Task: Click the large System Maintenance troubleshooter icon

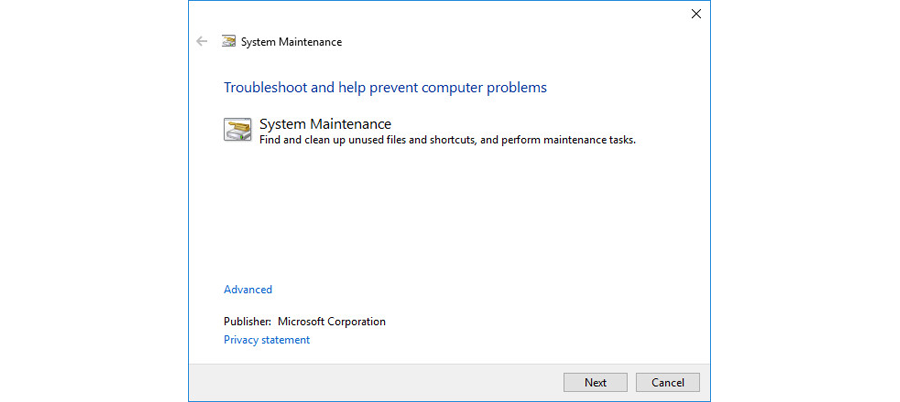Action: [238, 130]
